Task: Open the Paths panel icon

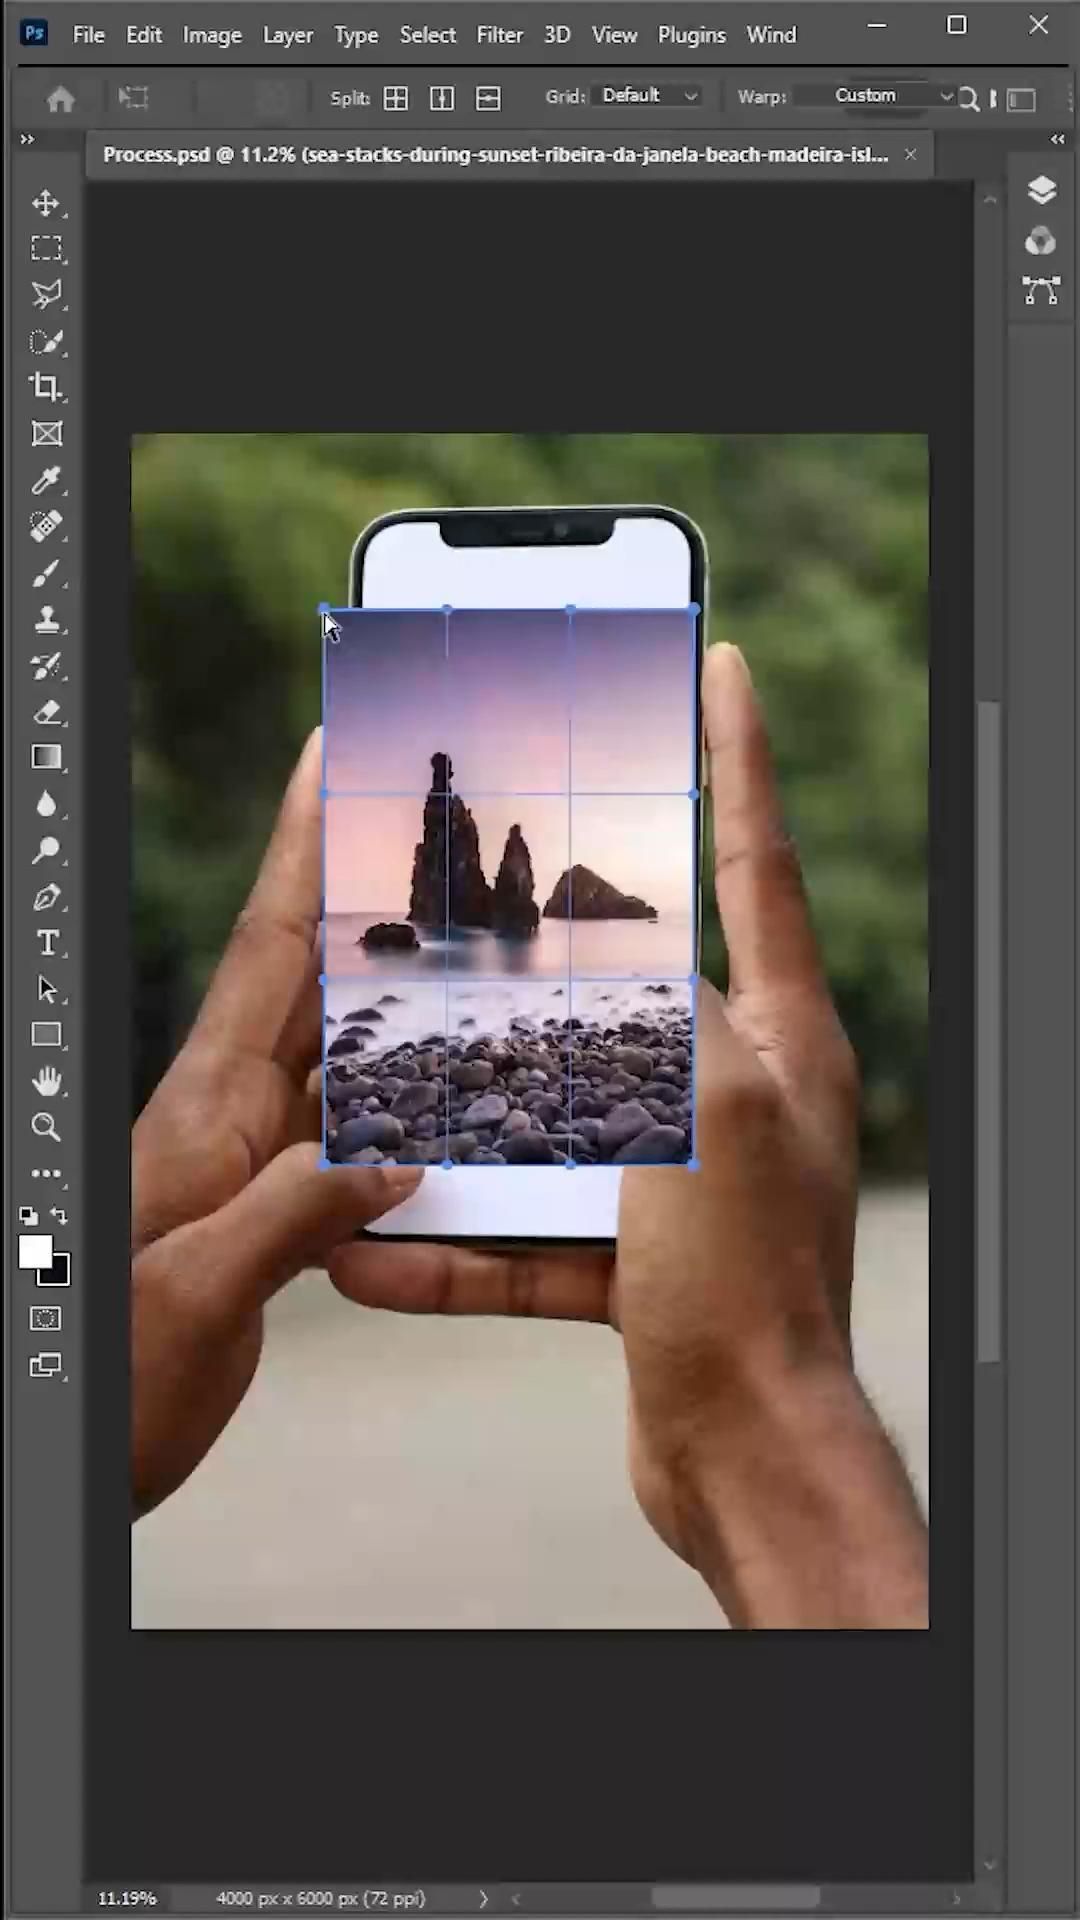Action: (1041, 291)
